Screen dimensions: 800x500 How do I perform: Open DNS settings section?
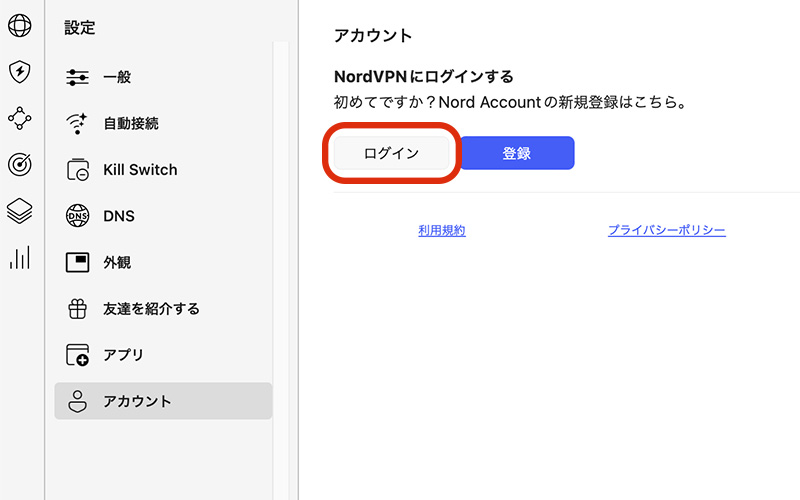[163, 216]
